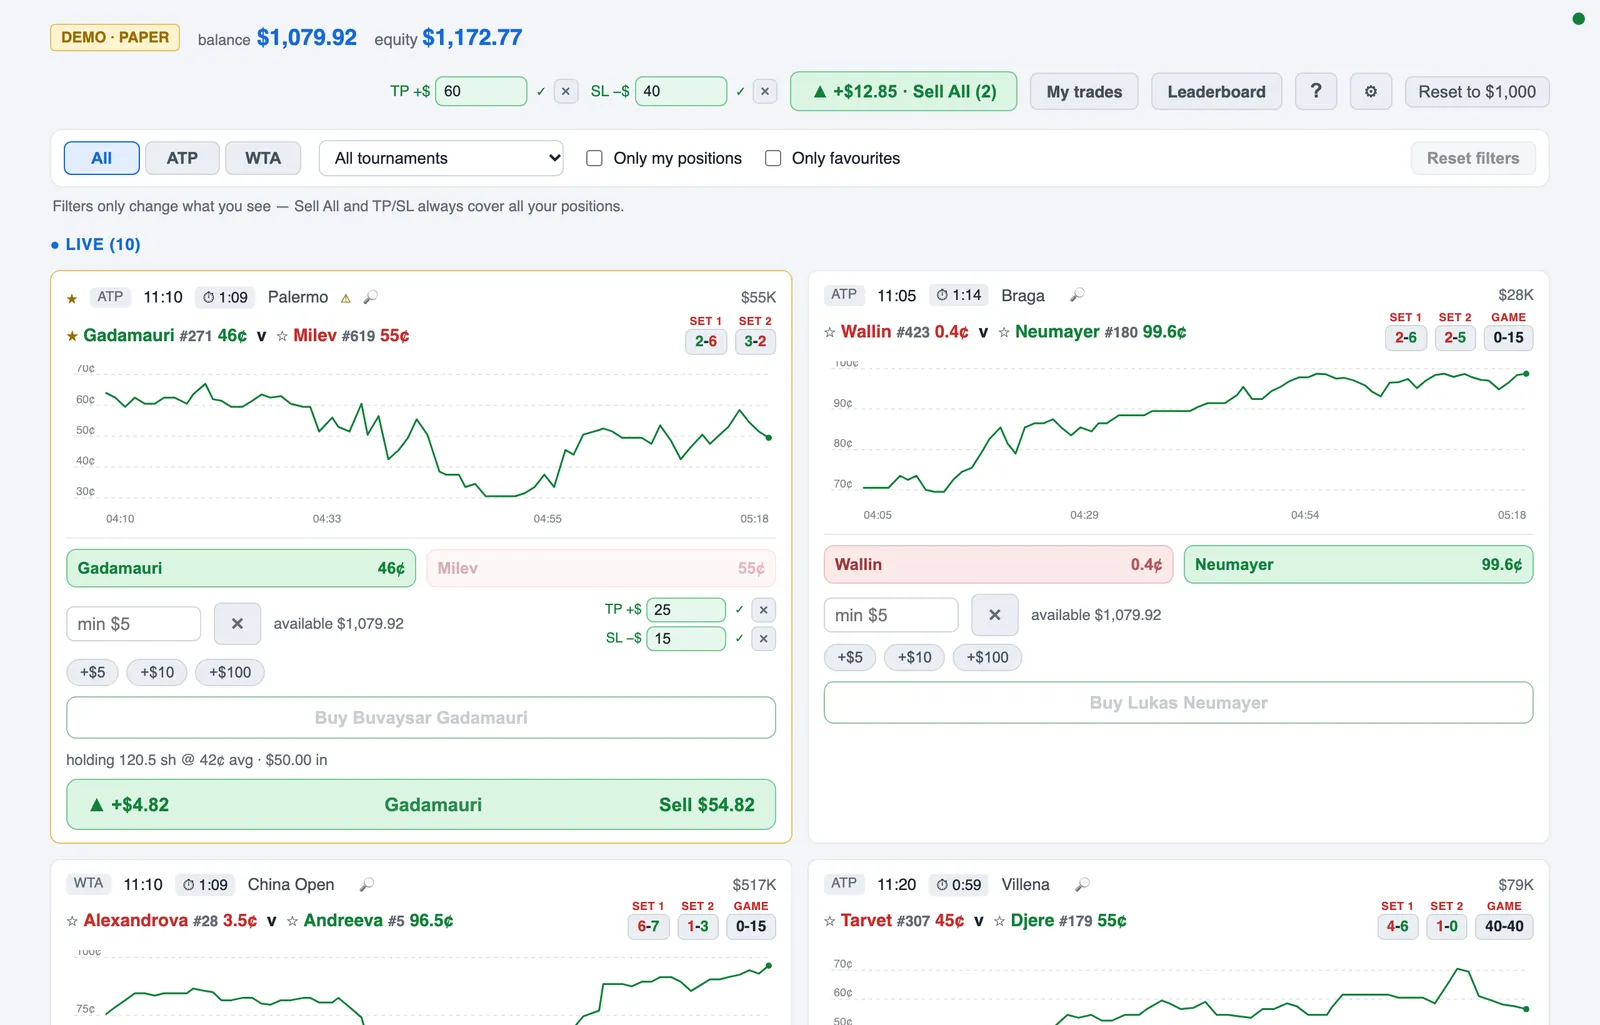Select Wallin 0.4¢ outcome button
Screen dimensions: 1600x1025
(x=998, y=564)
